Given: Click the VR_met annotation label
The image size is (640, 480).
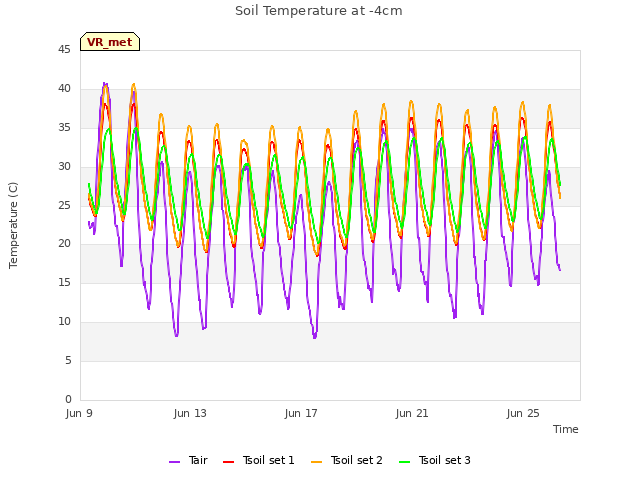Looking at the screenshot, I should pos(110,42).
